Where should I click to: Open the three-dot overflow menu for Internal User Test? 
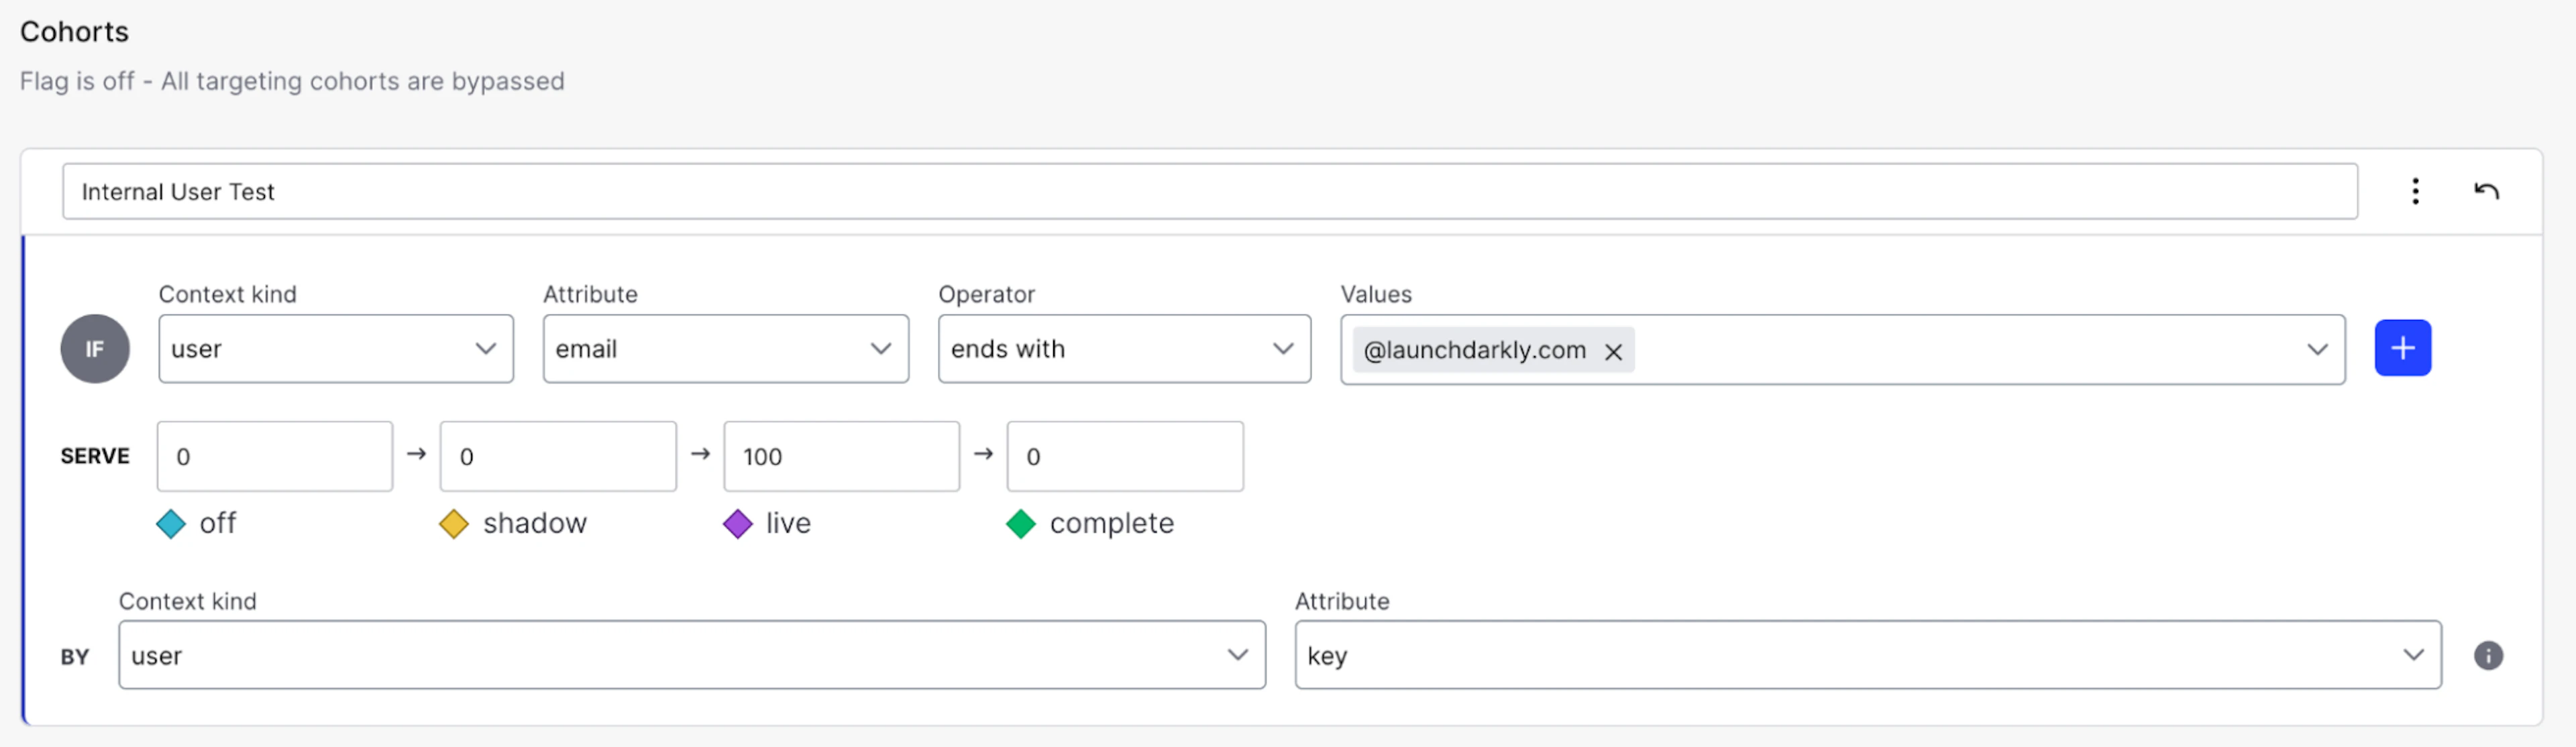pyautogui.click(x=2416, y=191)
